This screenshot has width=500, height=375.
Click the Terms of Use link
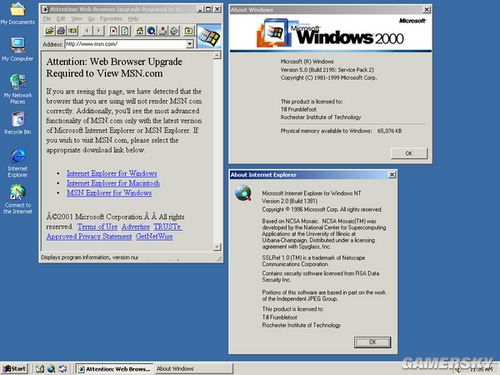pyautogui.click(x=97, y=227)
